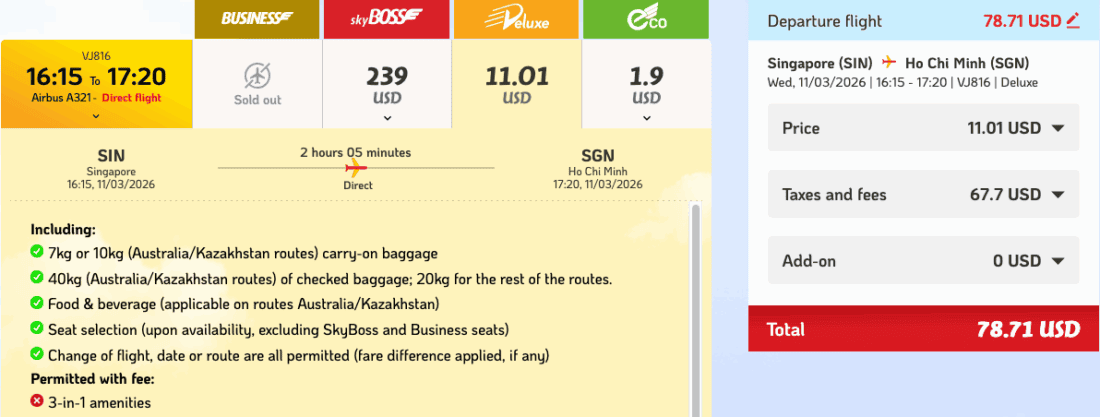Click the green check beside checked baggage line
The height and width of the screenshot is (417, 1100).
click(37, 278)
